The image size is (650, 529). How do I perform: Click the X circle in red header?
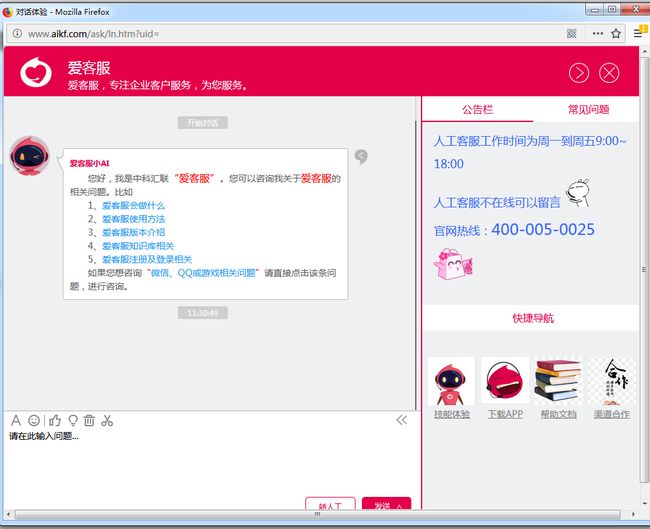coord(609,73)
